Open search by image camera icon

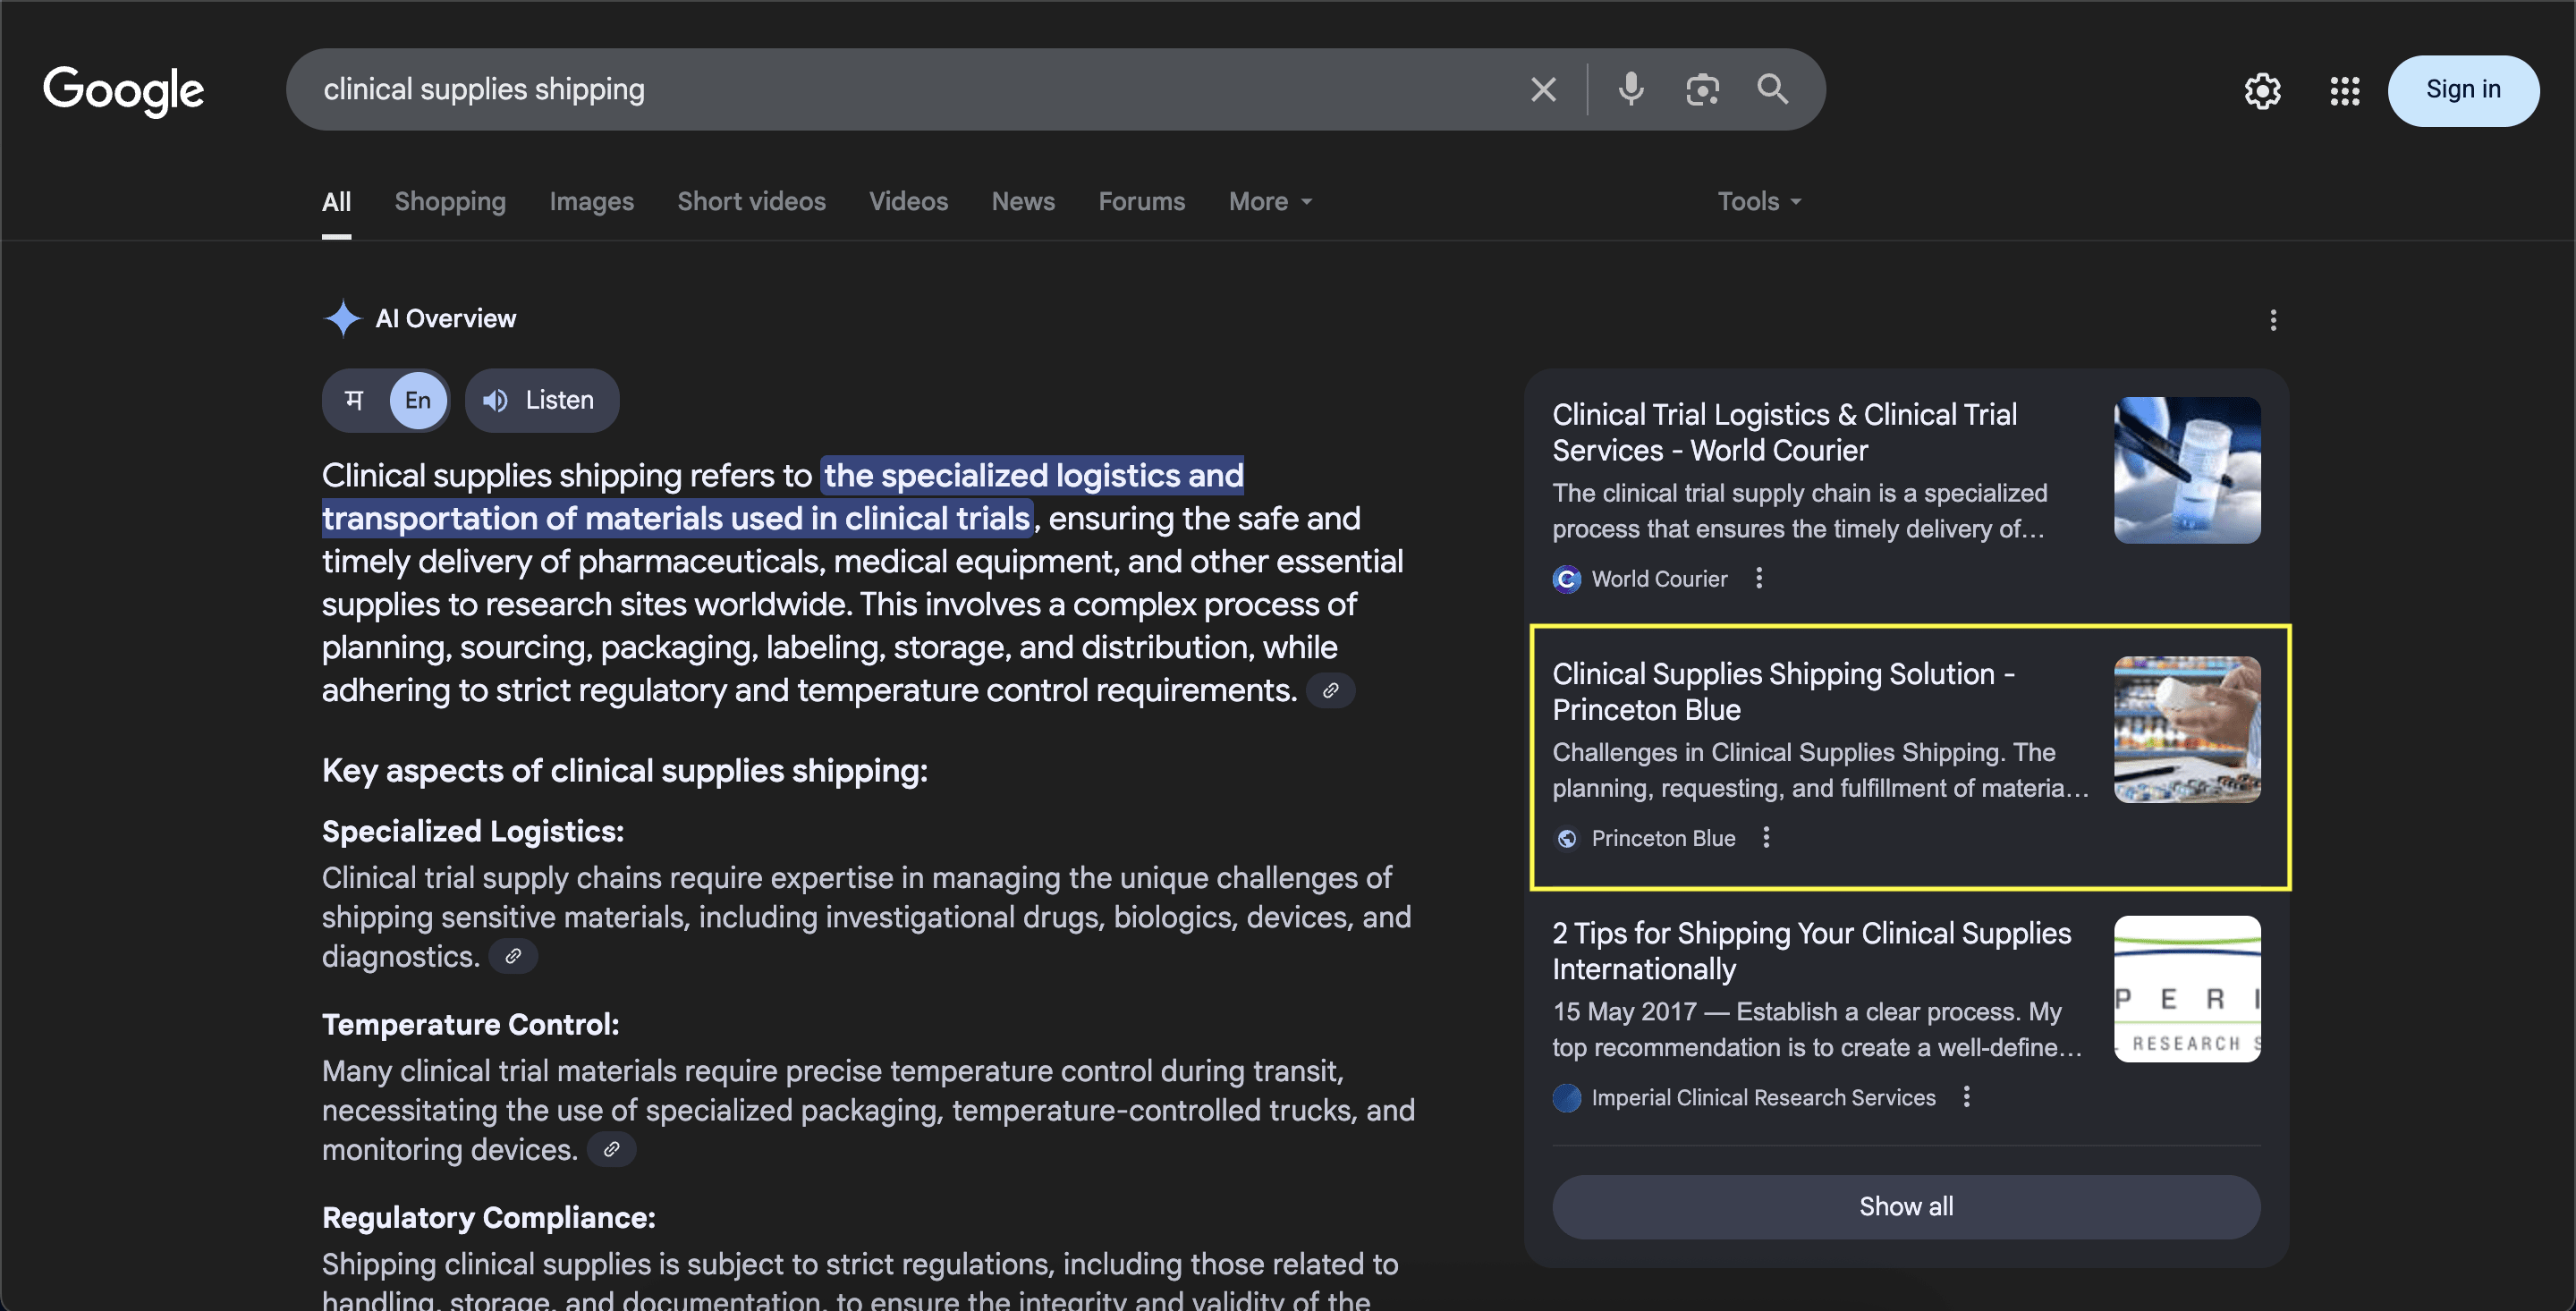[1702, 90]
